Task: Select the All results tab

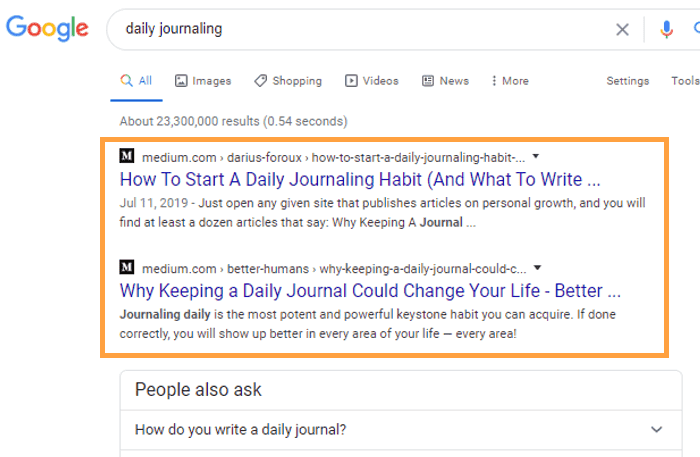Action: (x=136, y=81)
